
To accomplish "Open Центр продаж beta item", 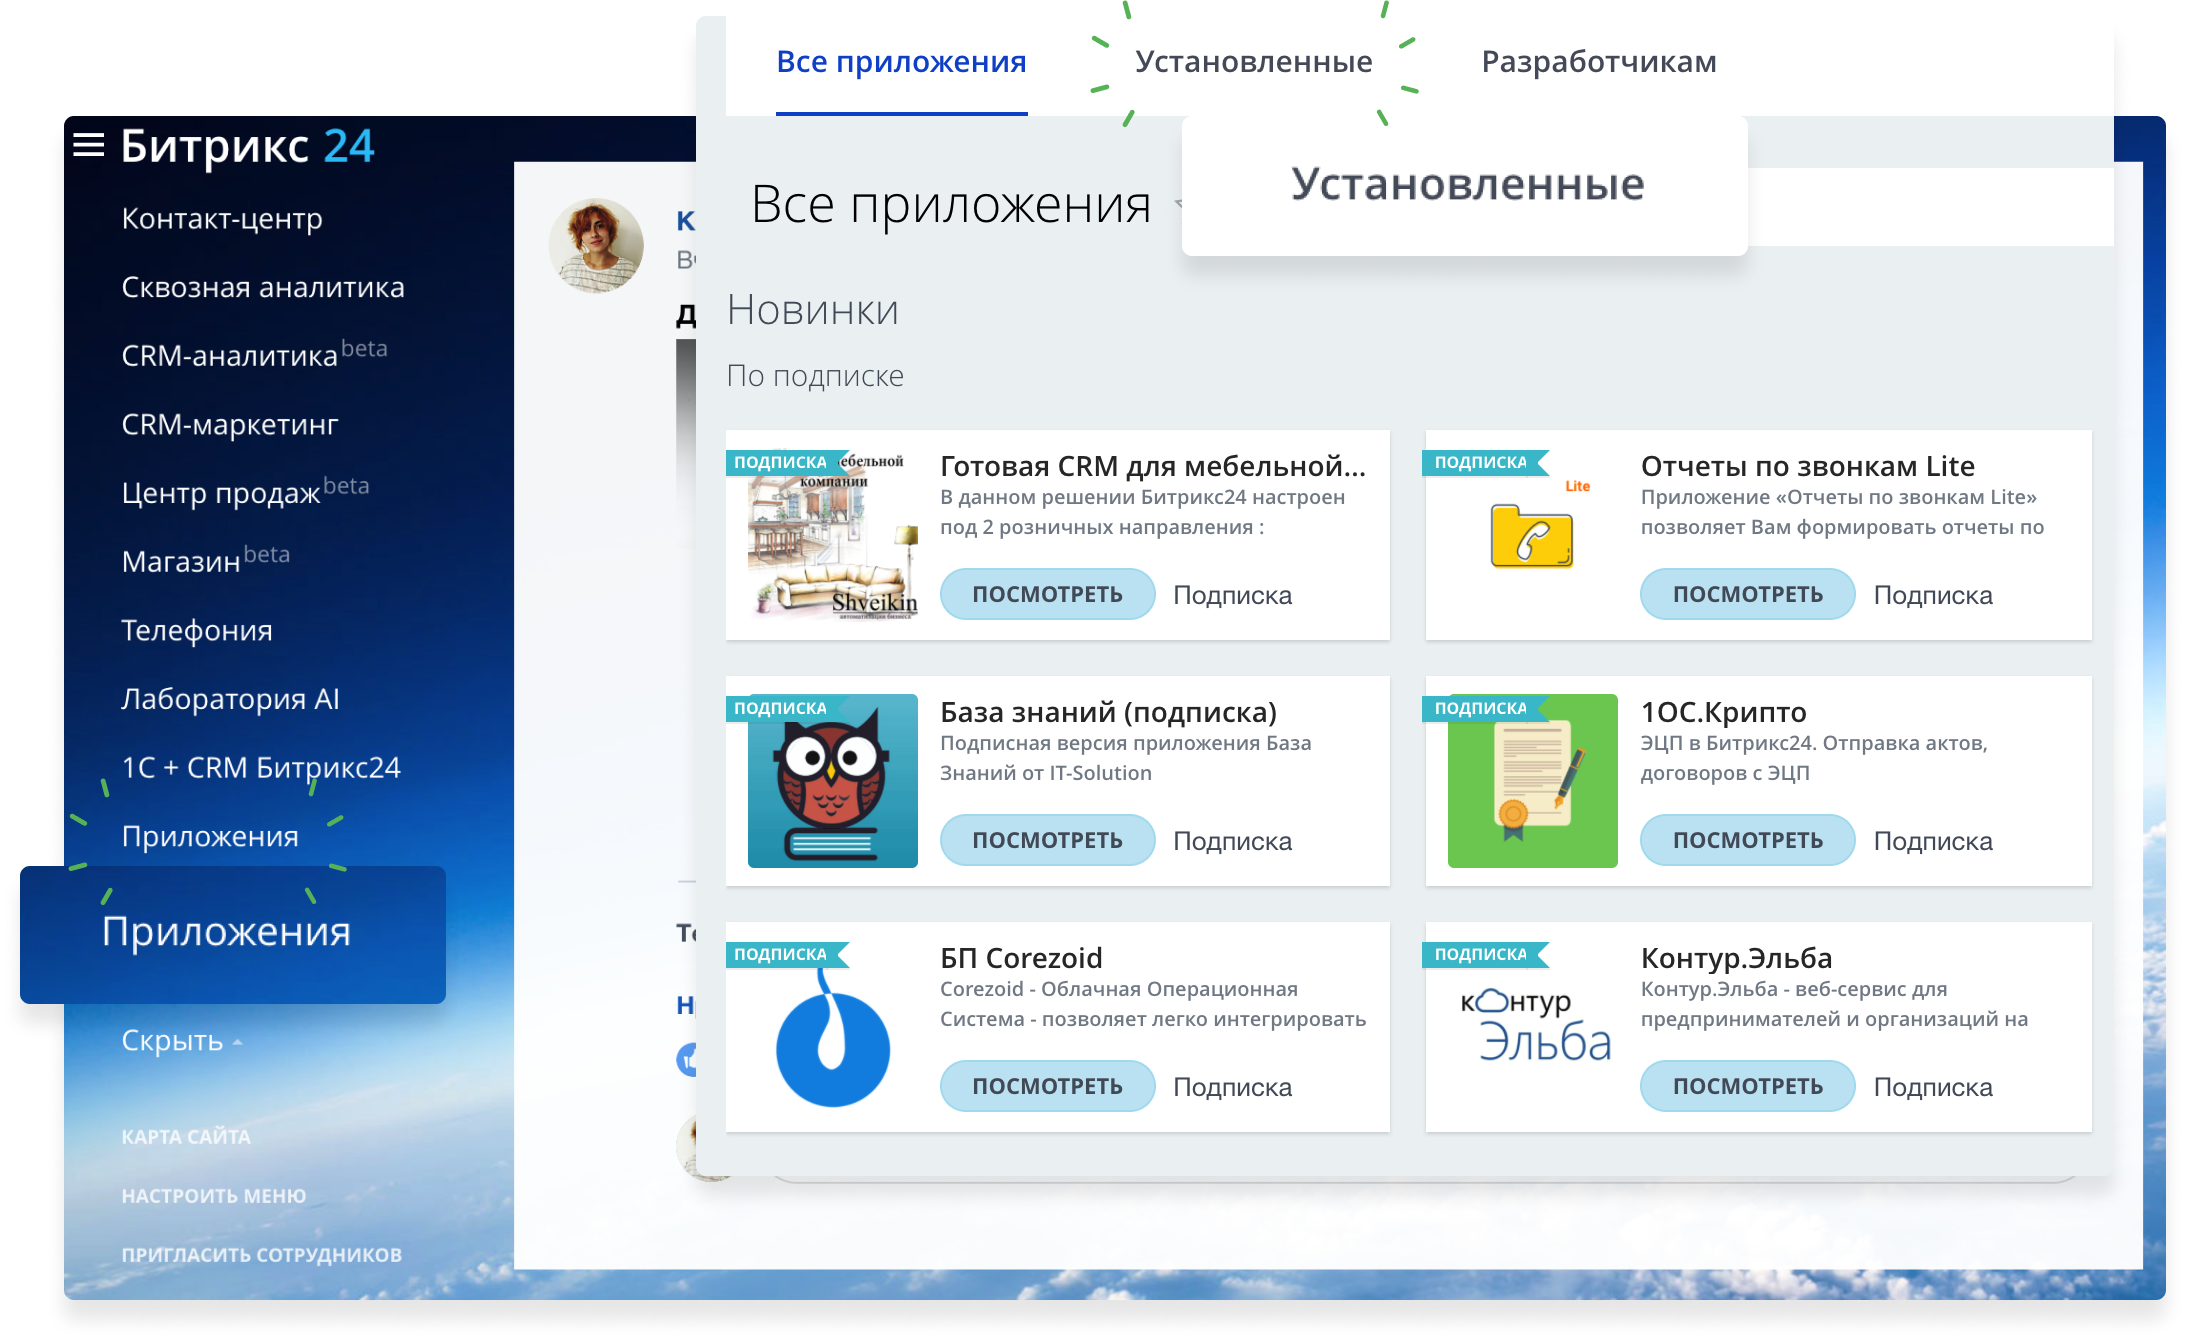I will point(245,491).
